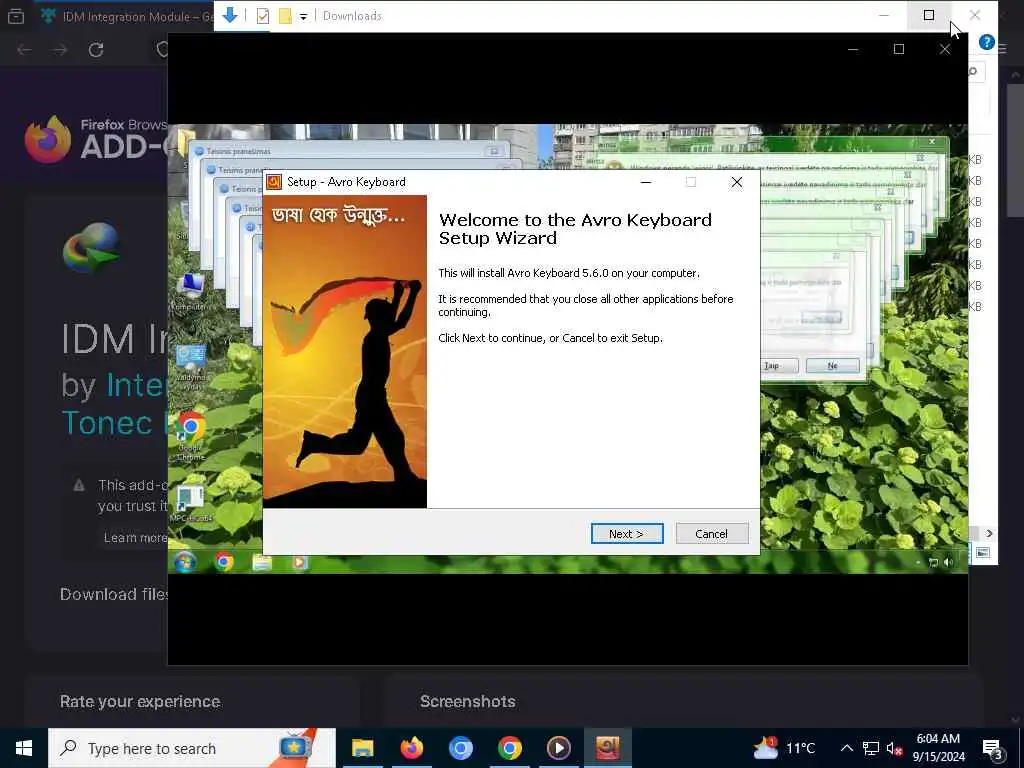The image size is (1024, 768).
Task: Open the Learn more link on add-on page
Action: tap(135, 537)
